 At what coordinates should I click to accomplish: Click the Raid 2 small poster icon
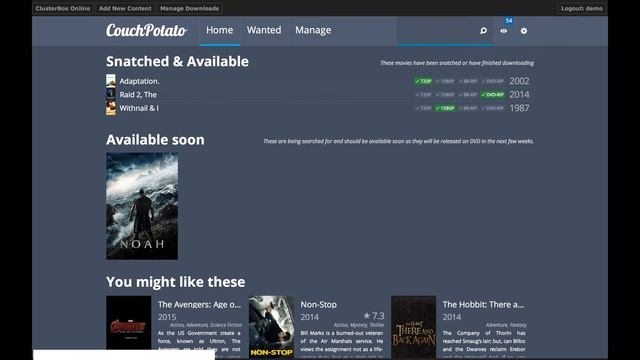click(x=111, y=94)
